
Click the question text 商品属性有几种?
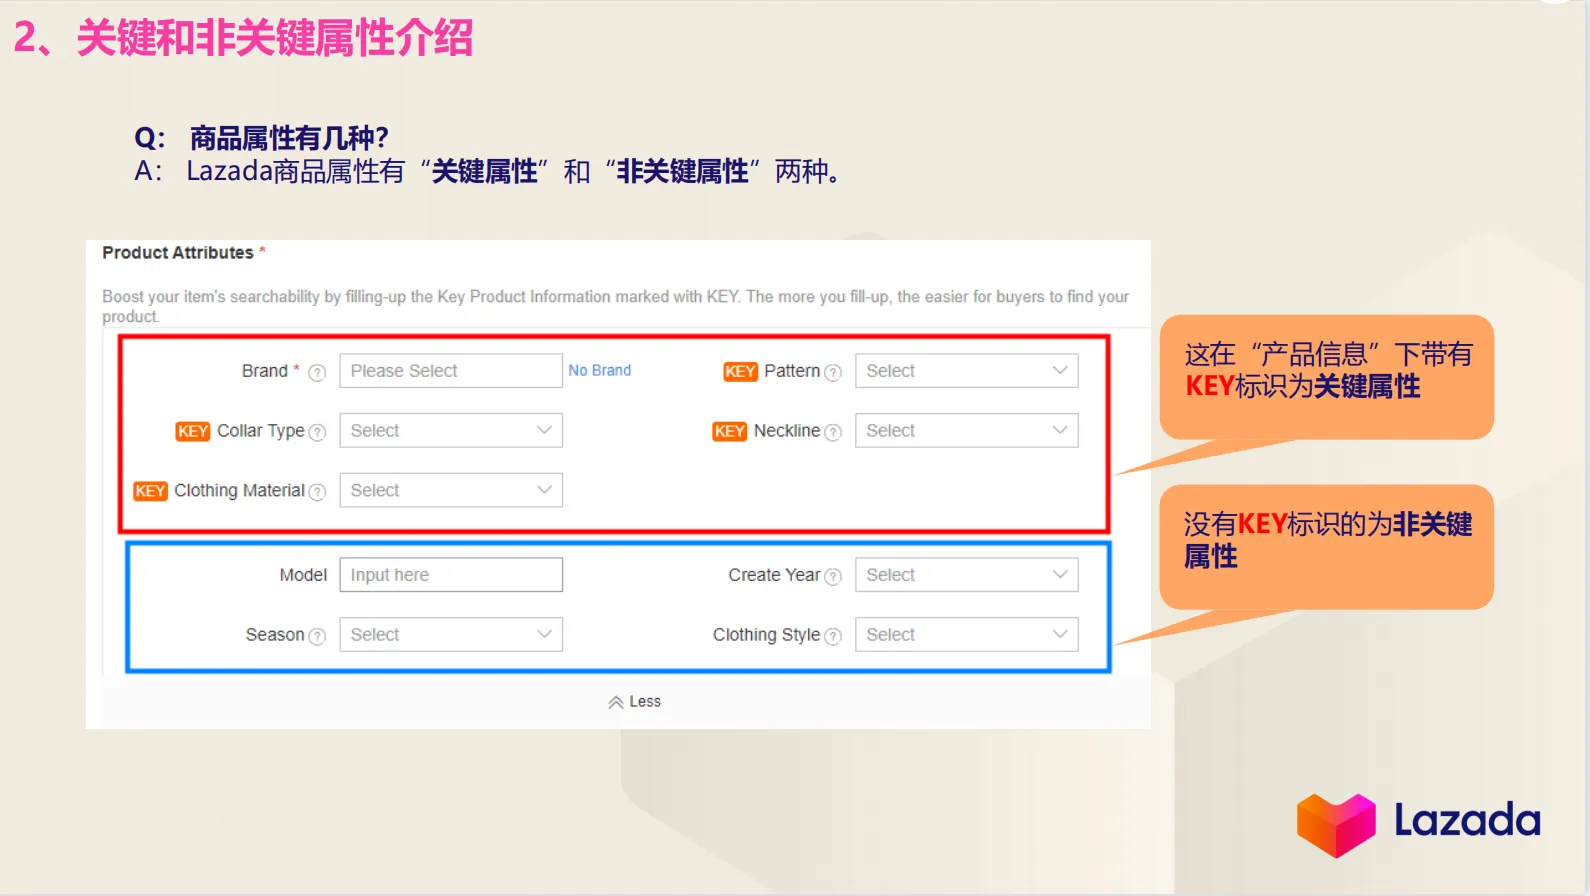coord(289,138)
